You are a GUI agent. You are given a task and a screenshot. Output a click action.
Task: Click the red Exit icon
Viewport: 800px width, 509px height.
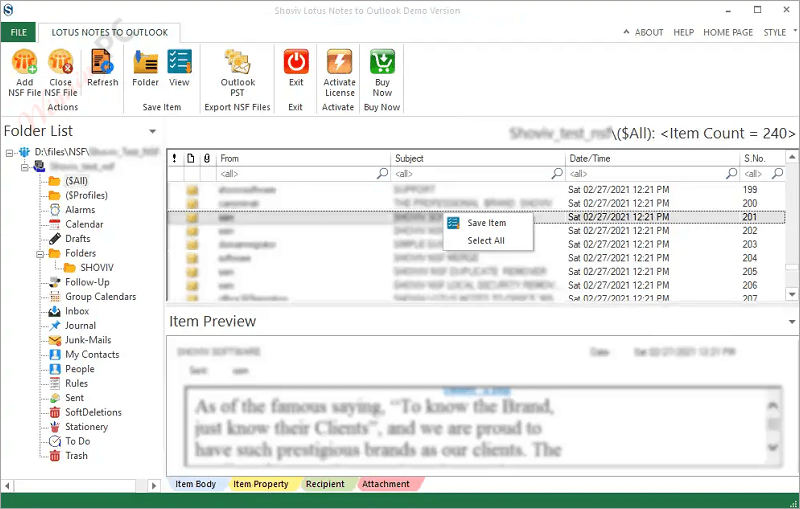point(296,61)
